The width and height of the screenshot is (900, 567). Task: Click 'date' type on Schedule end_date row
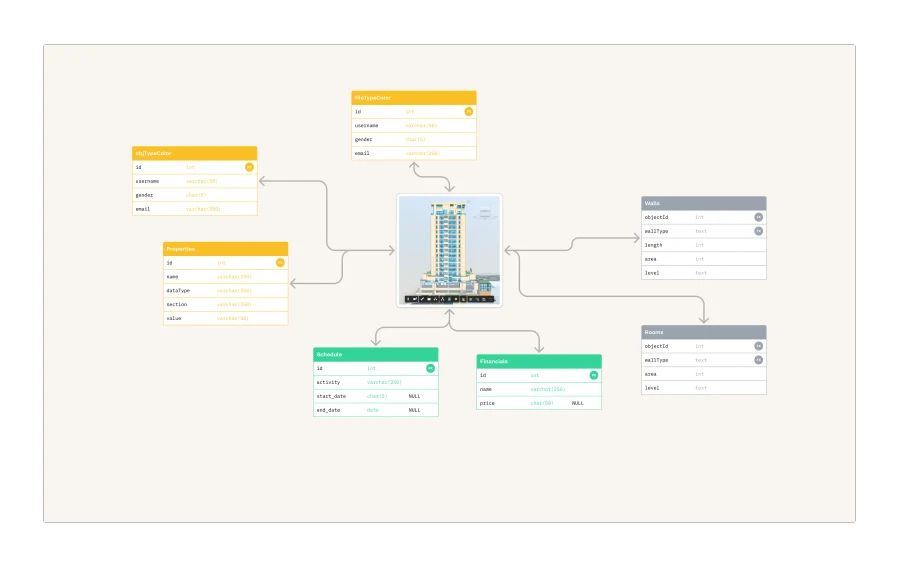(373, 410)
